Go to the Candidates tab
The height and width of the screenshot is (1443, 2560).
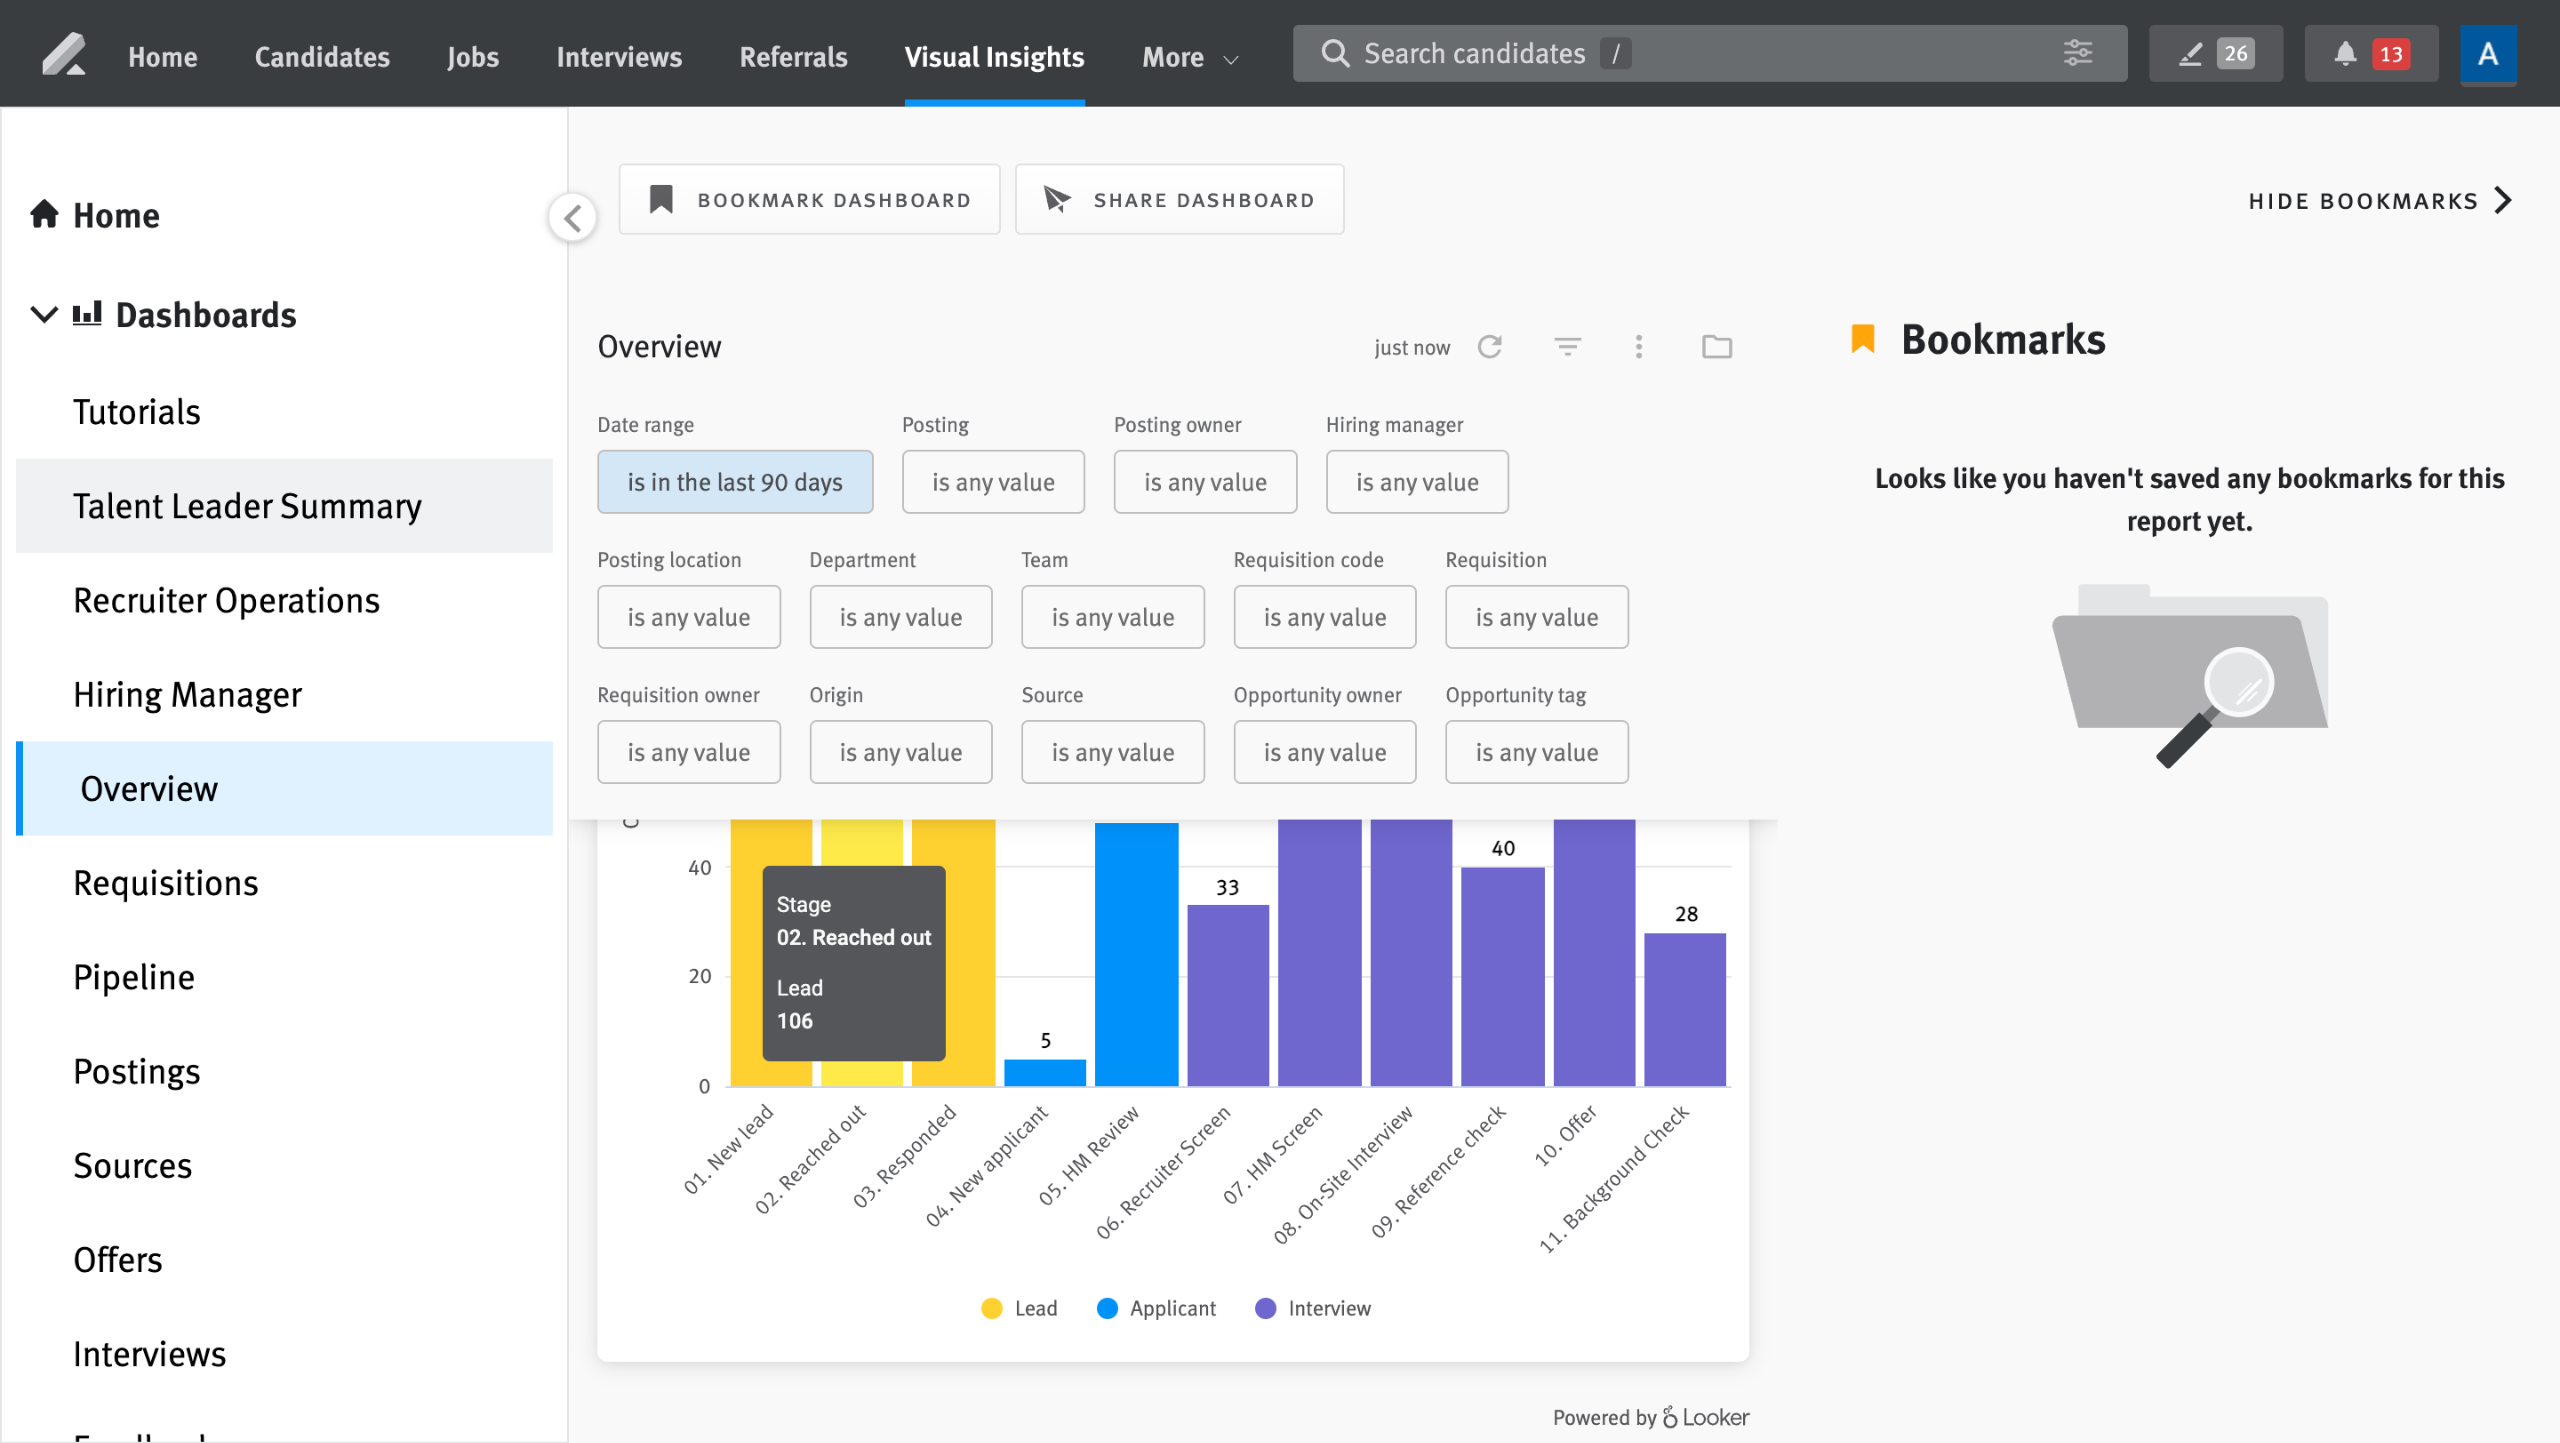coord(322,57)
